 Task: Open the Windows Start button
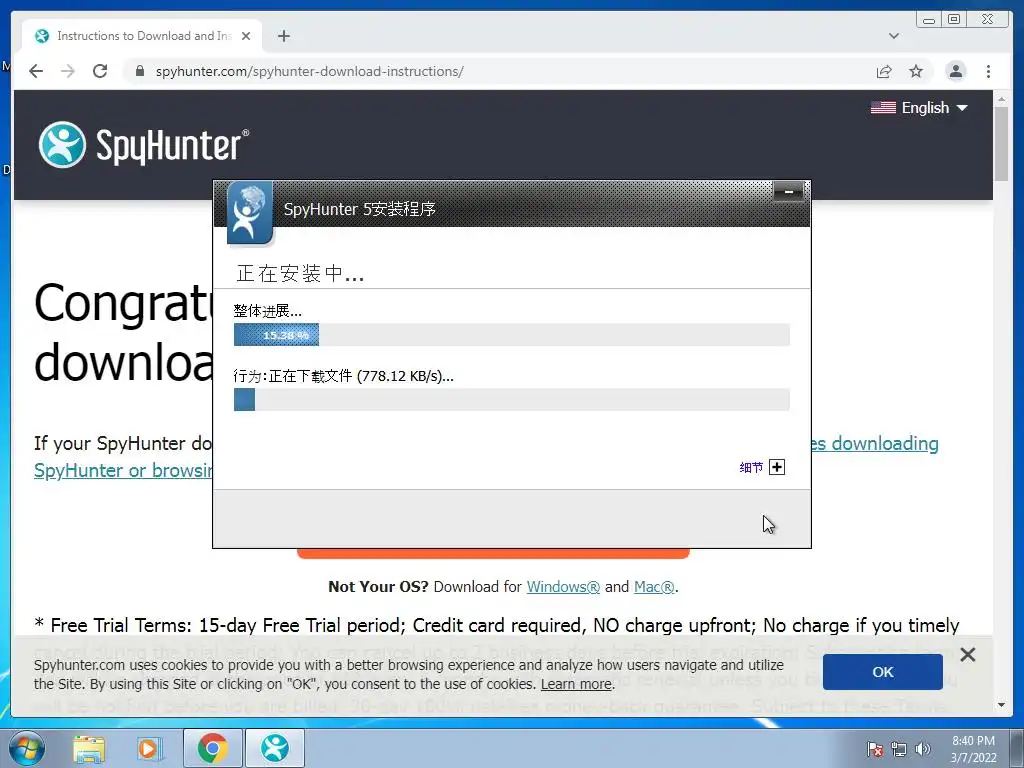[x=26, y=748]
